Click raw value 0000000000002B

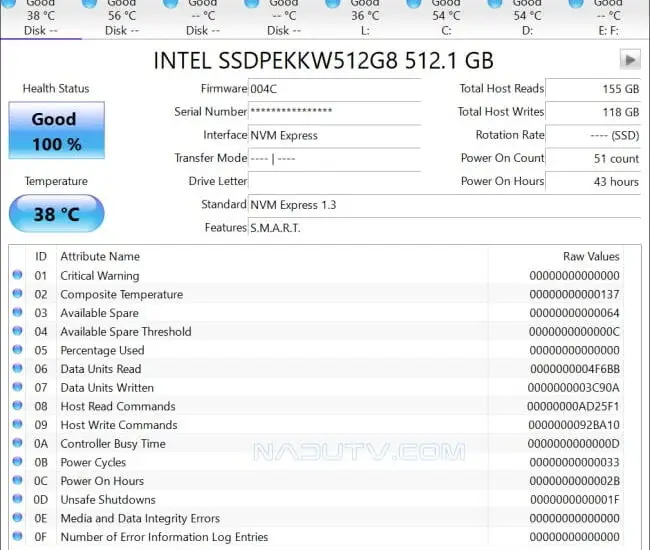pos(575,481)
